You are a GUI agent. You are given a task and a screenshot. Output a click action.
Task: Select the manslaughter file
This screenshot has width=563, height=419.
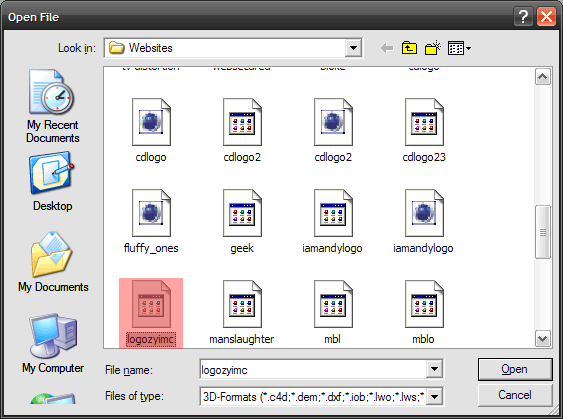coord(242,313)
